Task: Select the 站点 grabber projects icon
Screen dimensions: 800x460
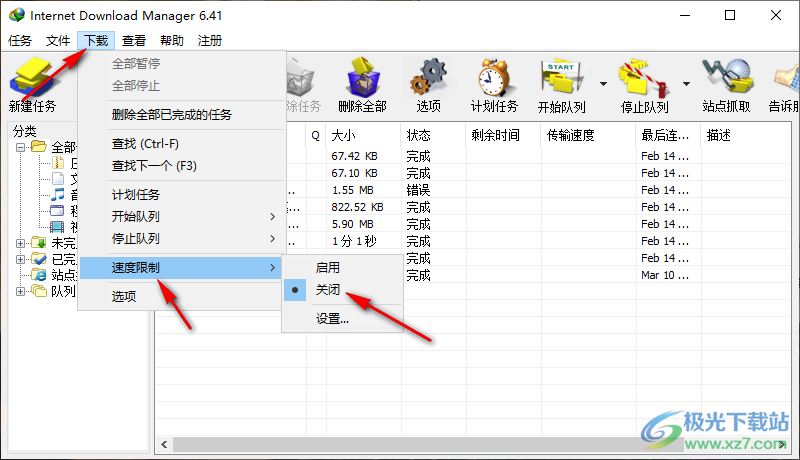Action: tap(39, 275)
